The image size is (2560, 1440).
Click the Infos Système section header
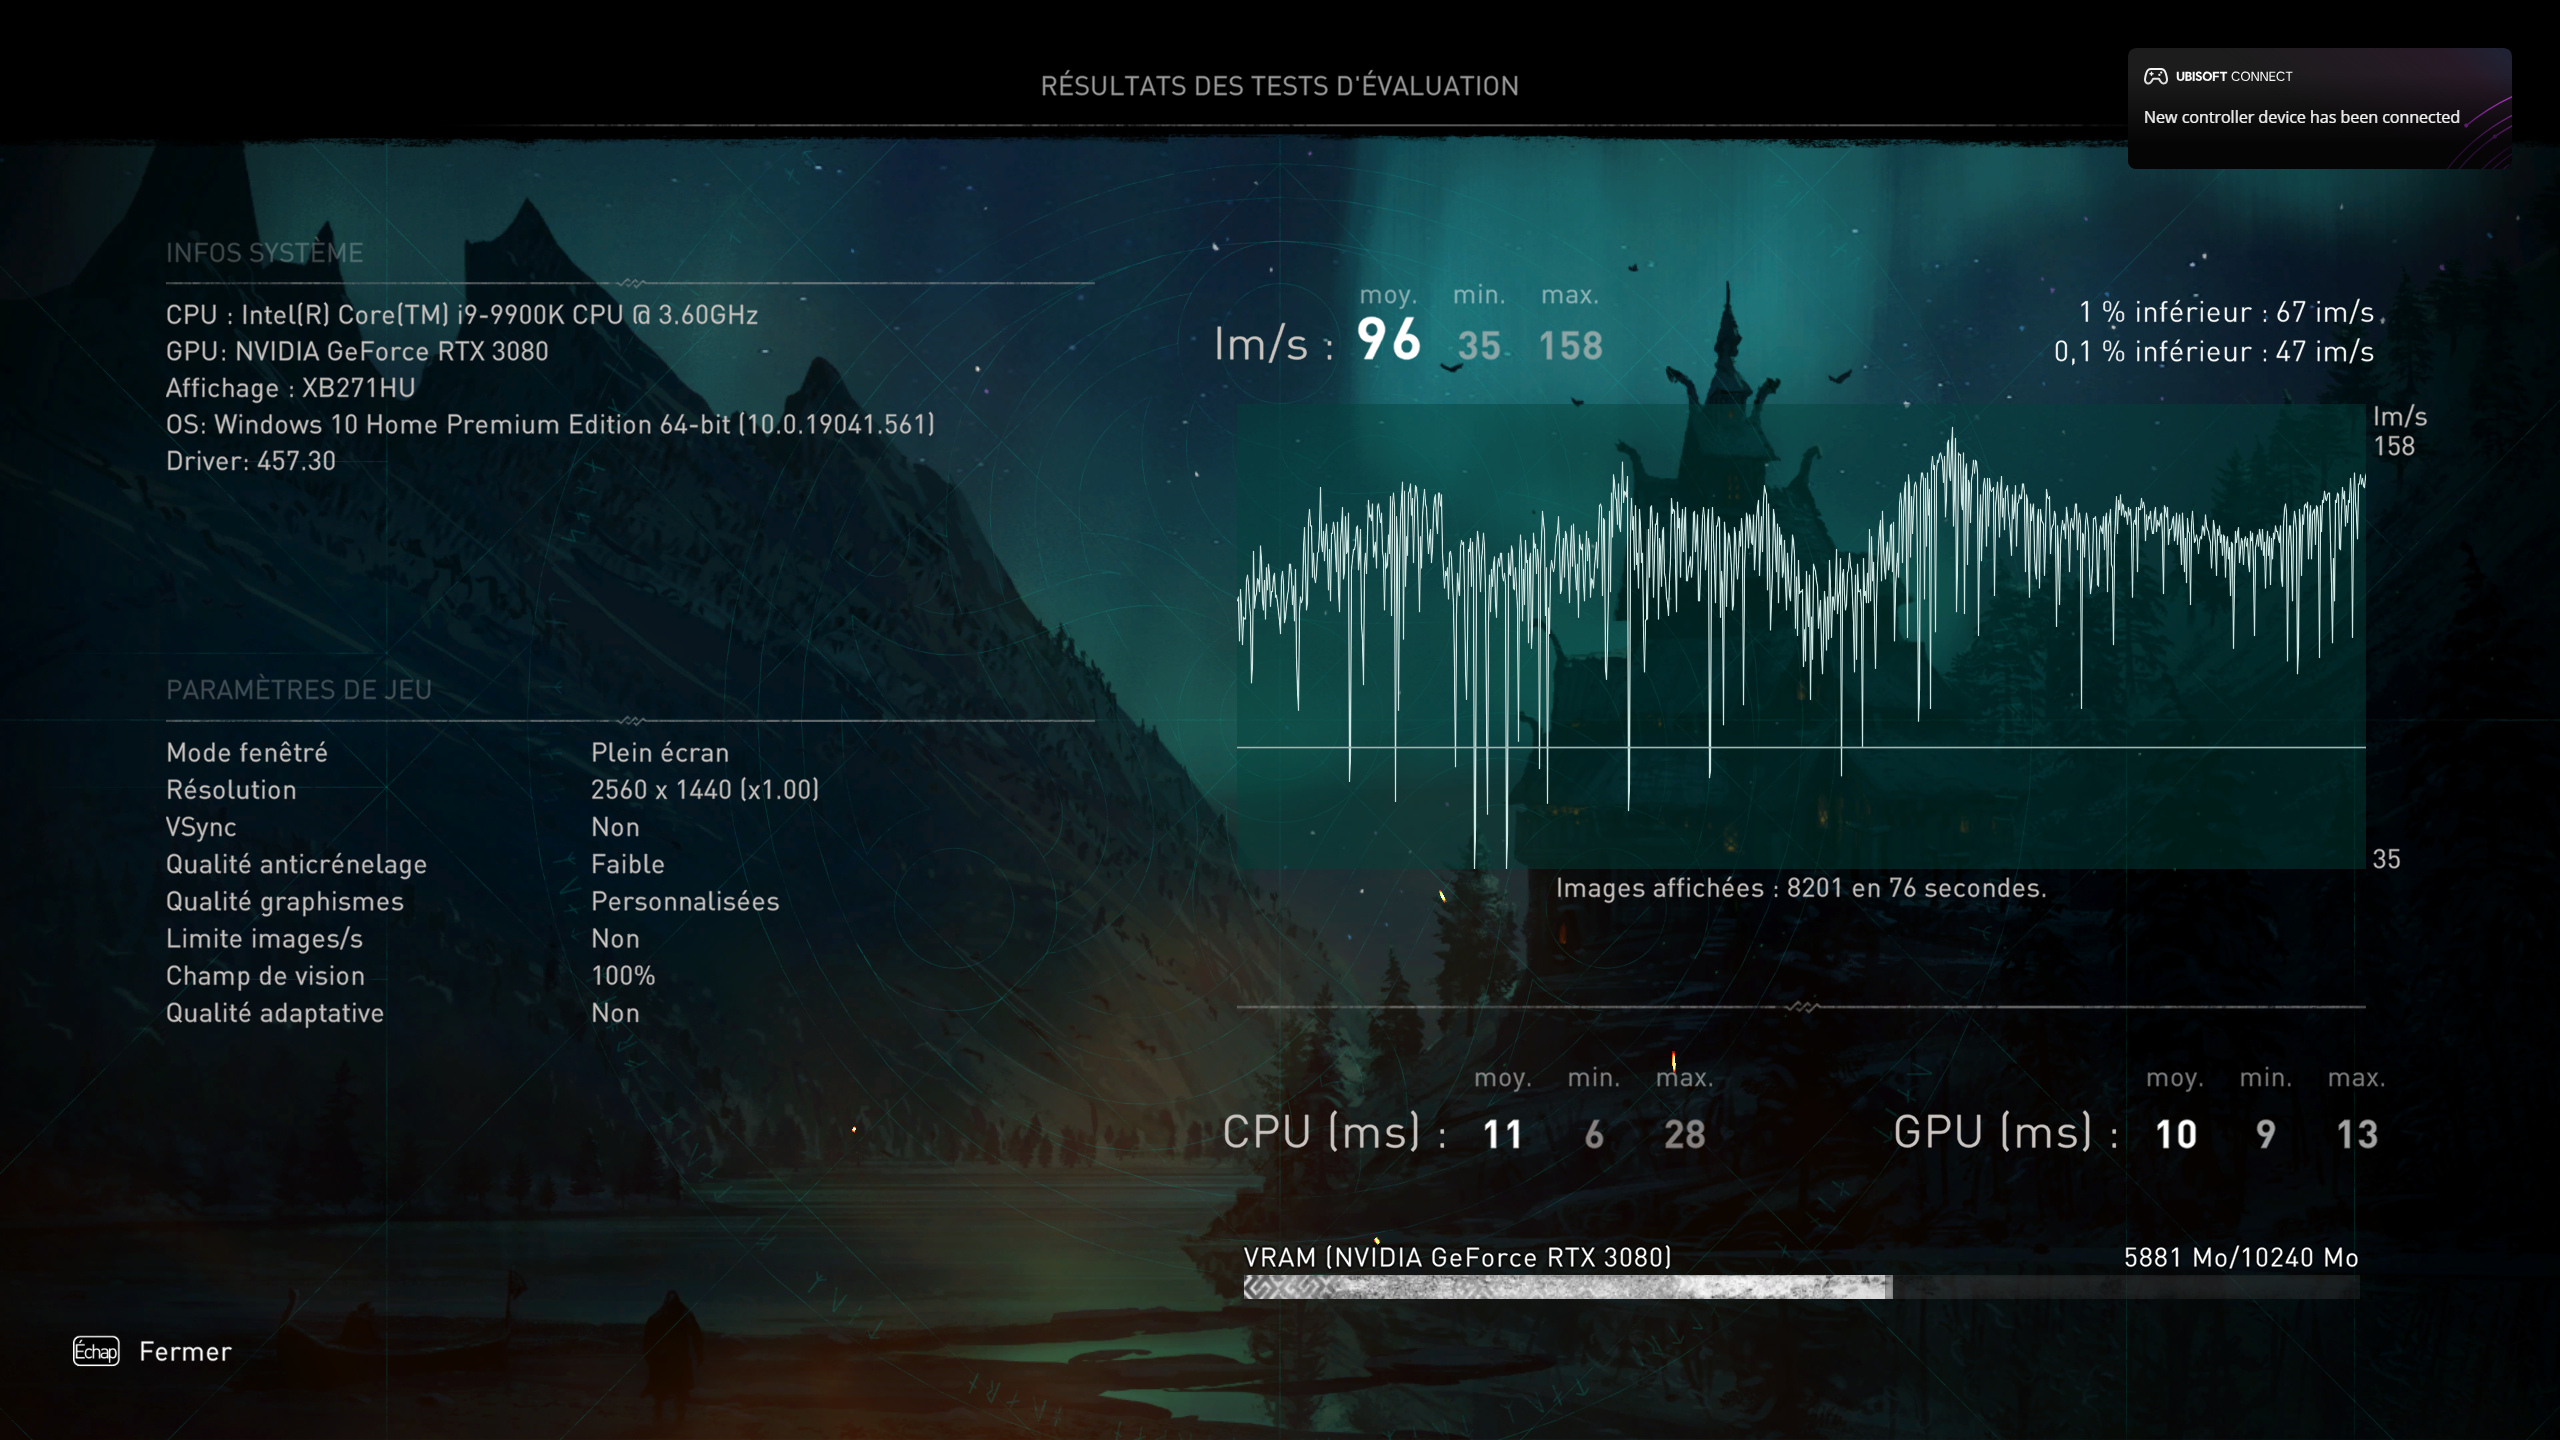click(264, 253)
